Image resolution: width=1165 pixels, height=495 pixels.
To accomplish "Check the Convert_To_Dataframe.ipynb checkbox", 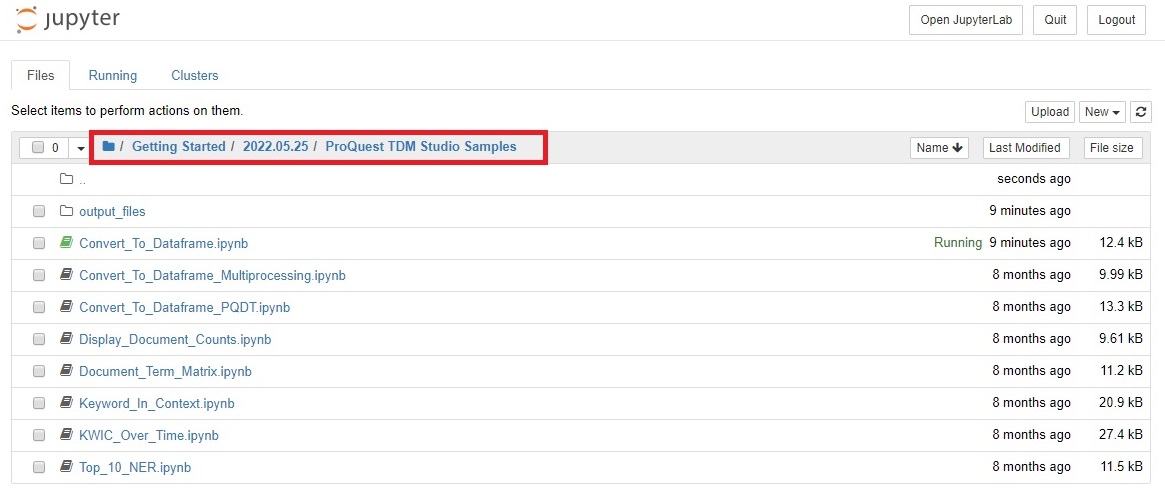I will (39, 244).
